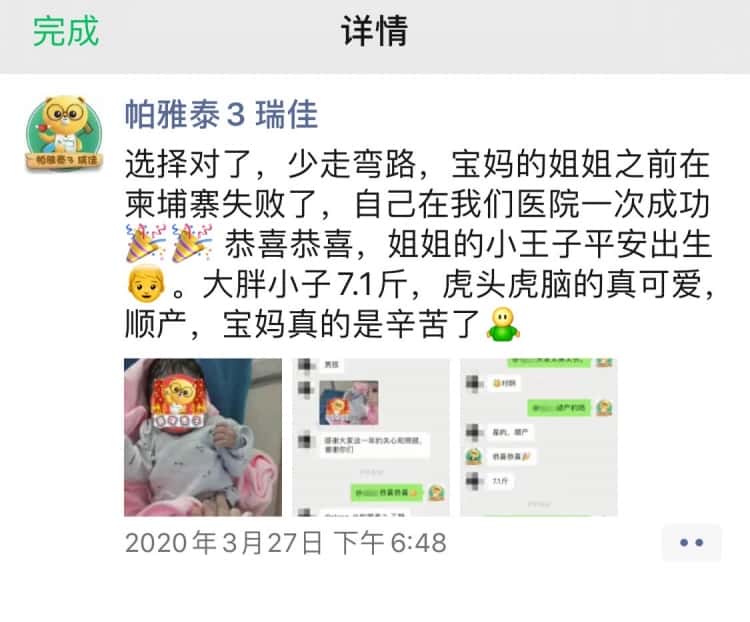Click the text line 恭喜恭喜，姐姐的小王子平安出生
Viewport: 750px width, 622px height.
click(x=468, y=244)
